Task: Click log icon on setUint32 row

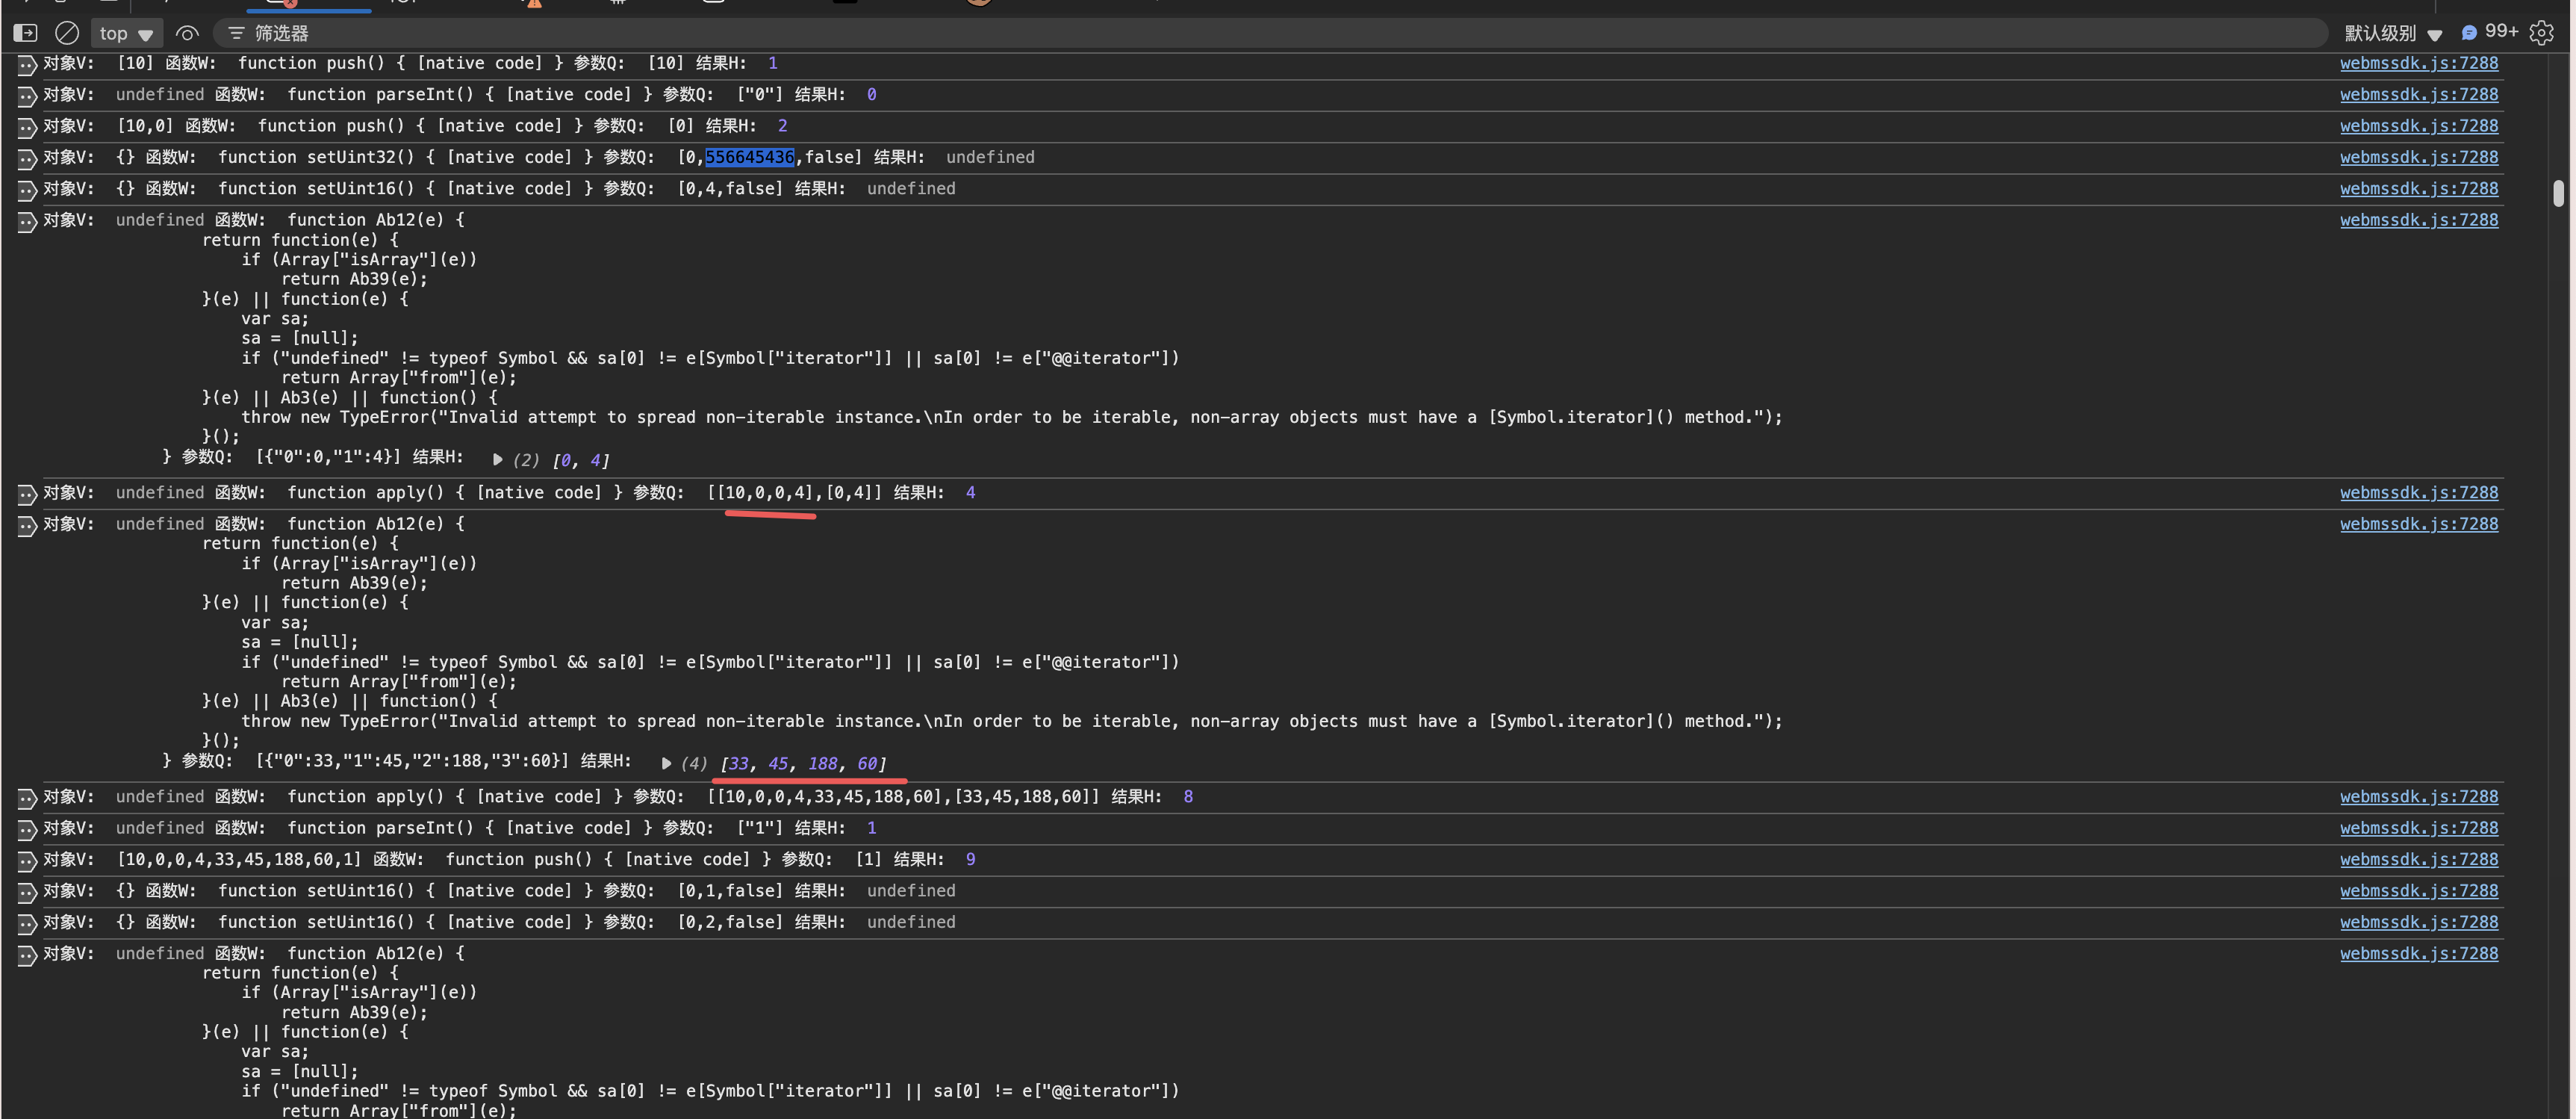Action: [27, 159]
